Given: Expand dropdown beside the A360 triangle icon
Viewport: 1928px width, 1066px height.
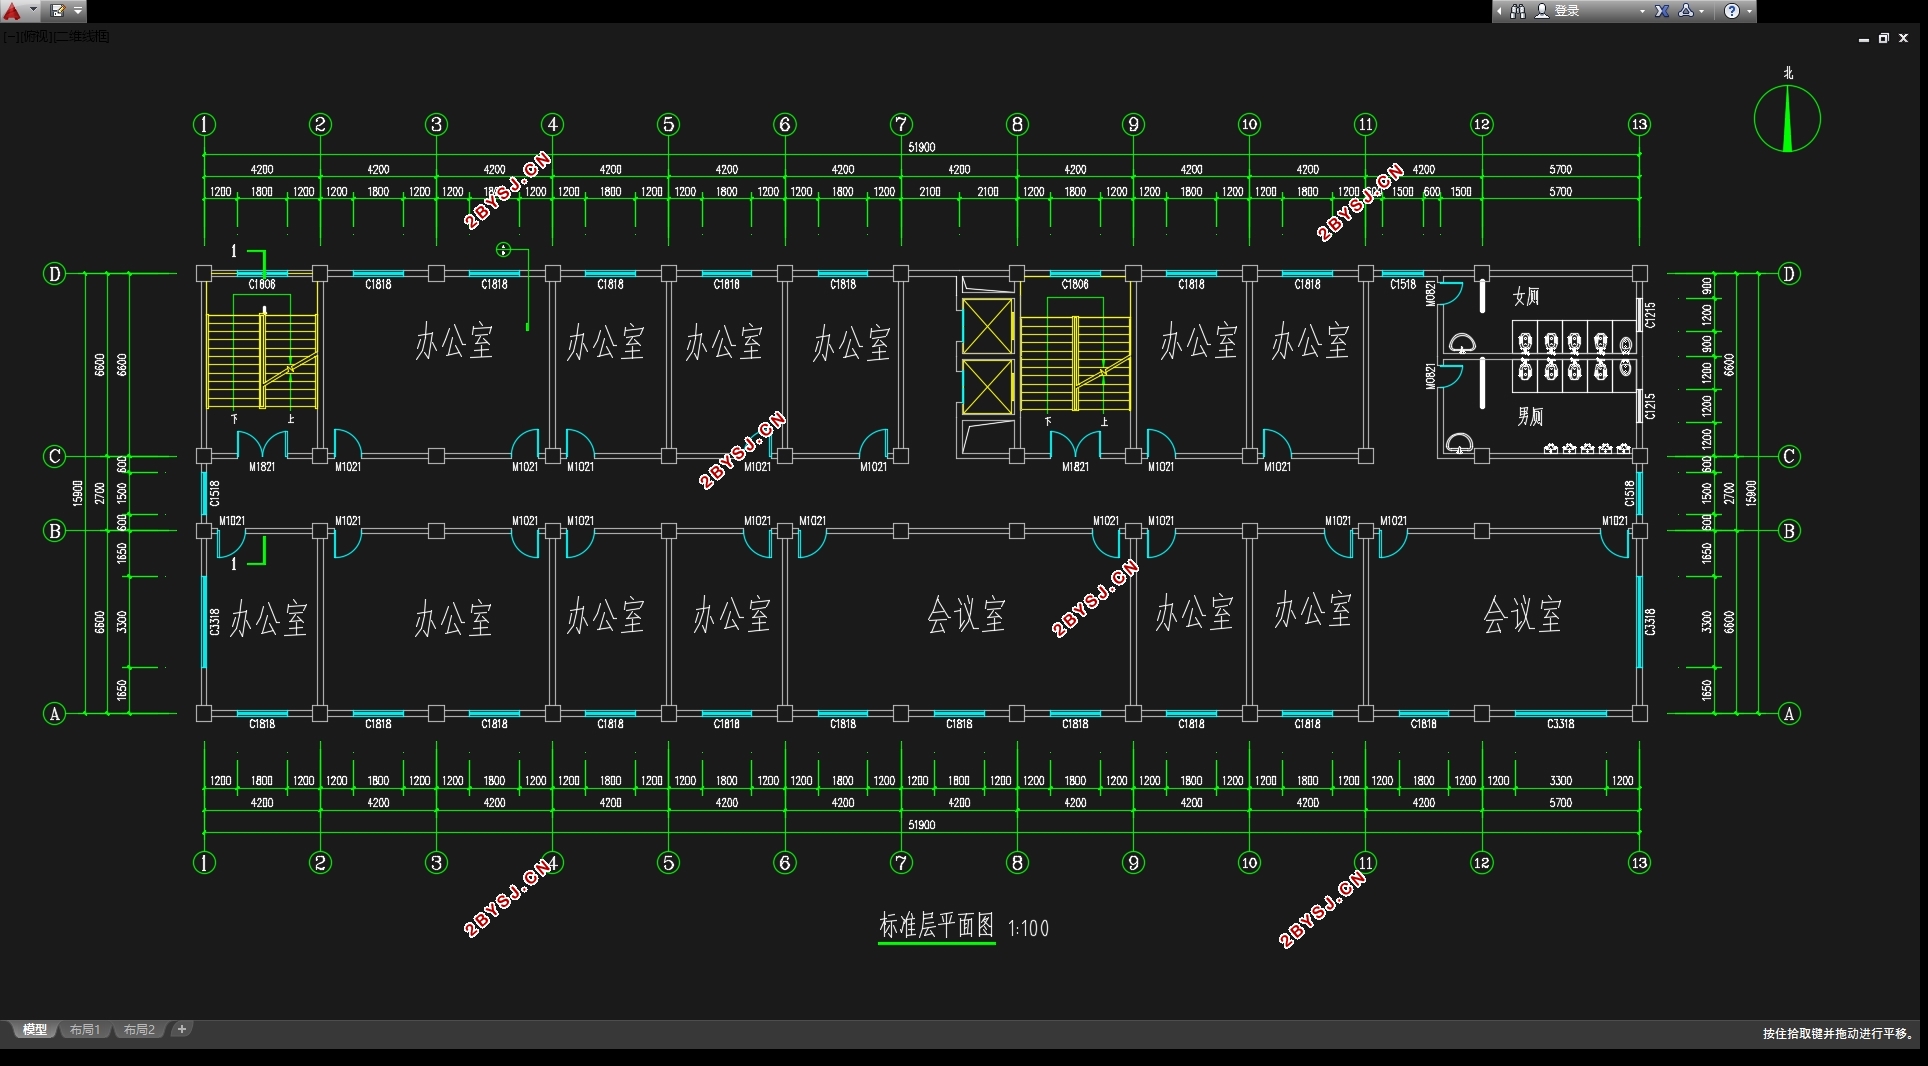Looking at the screenshot, I should [x=1702, y=12].
